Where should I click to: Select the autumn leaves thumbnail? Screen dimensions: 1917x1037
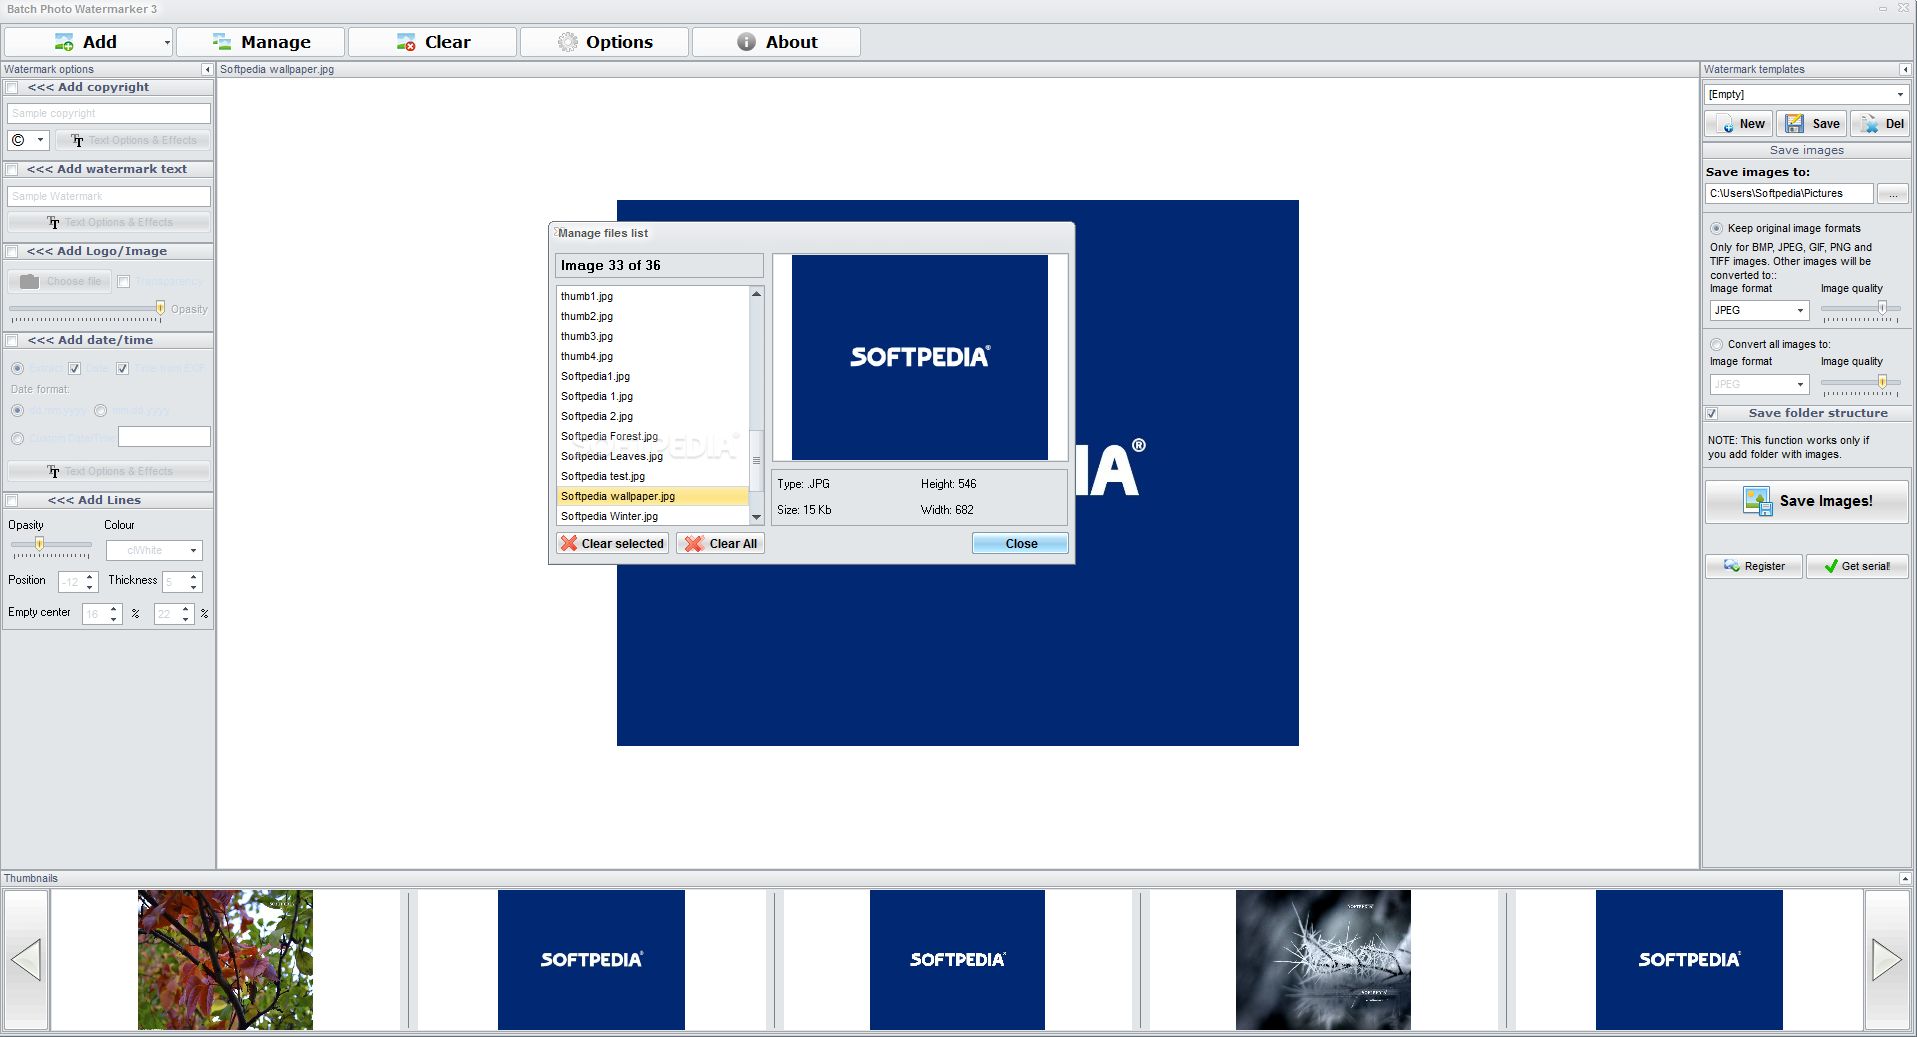[225, 960]
